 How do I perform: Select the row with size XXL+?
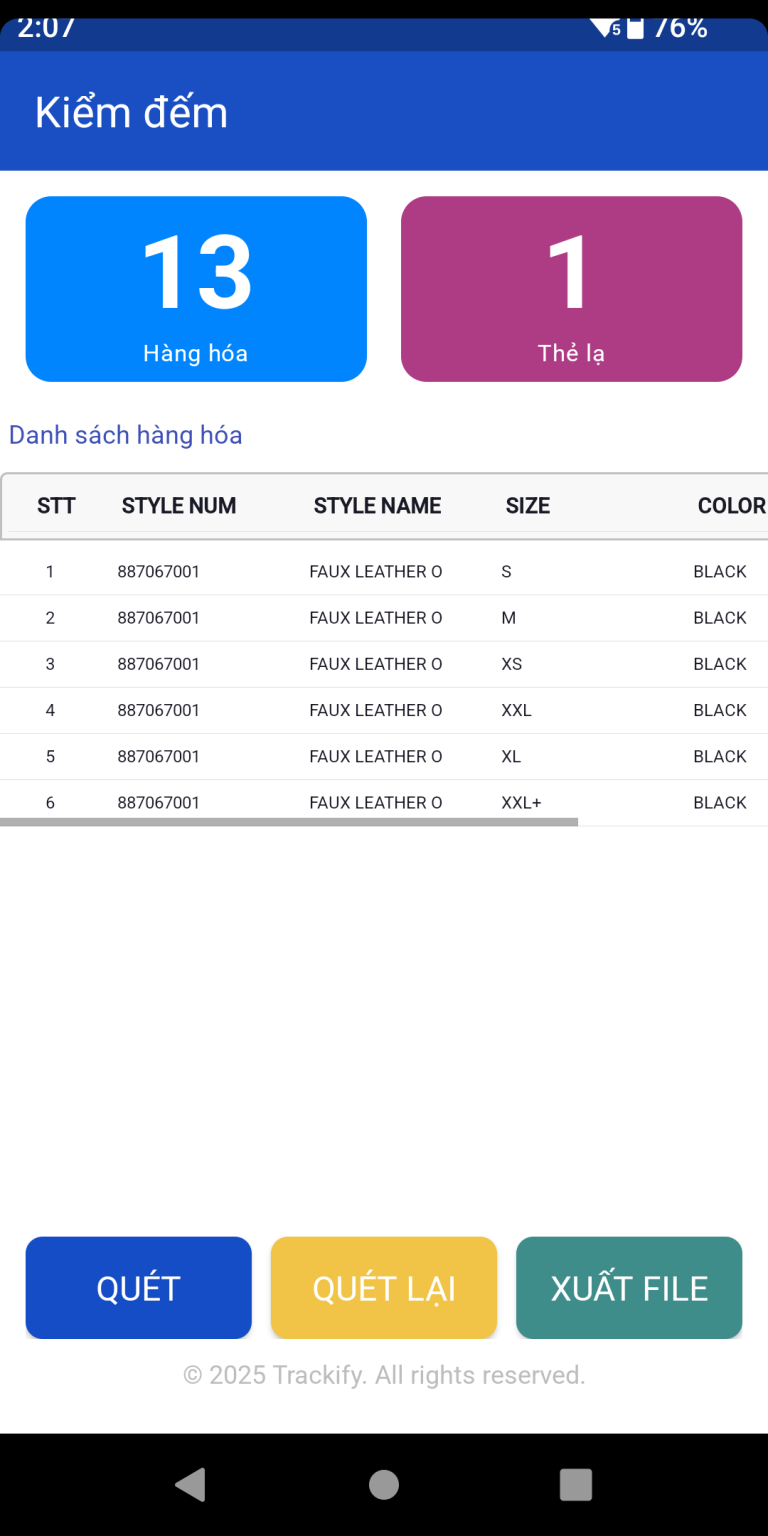coord(384,802)
